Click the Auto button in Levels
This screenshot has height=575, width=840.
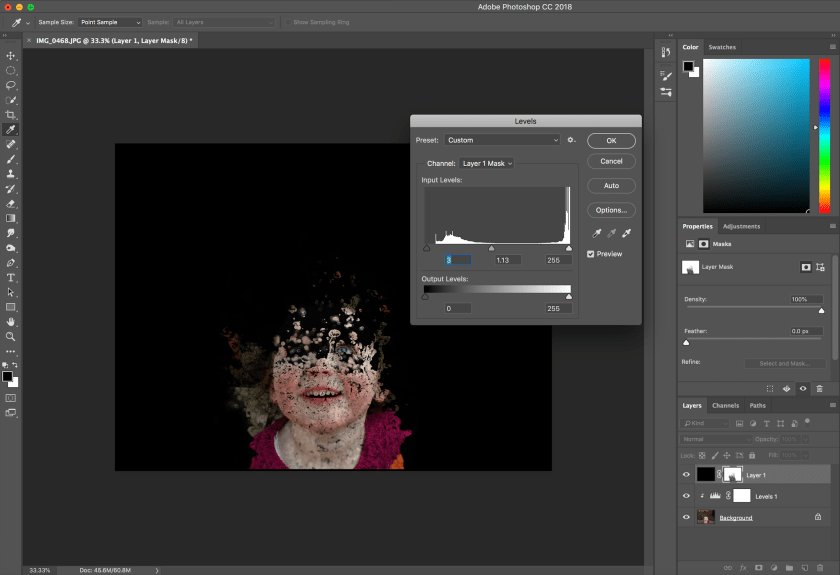[611, 185]
